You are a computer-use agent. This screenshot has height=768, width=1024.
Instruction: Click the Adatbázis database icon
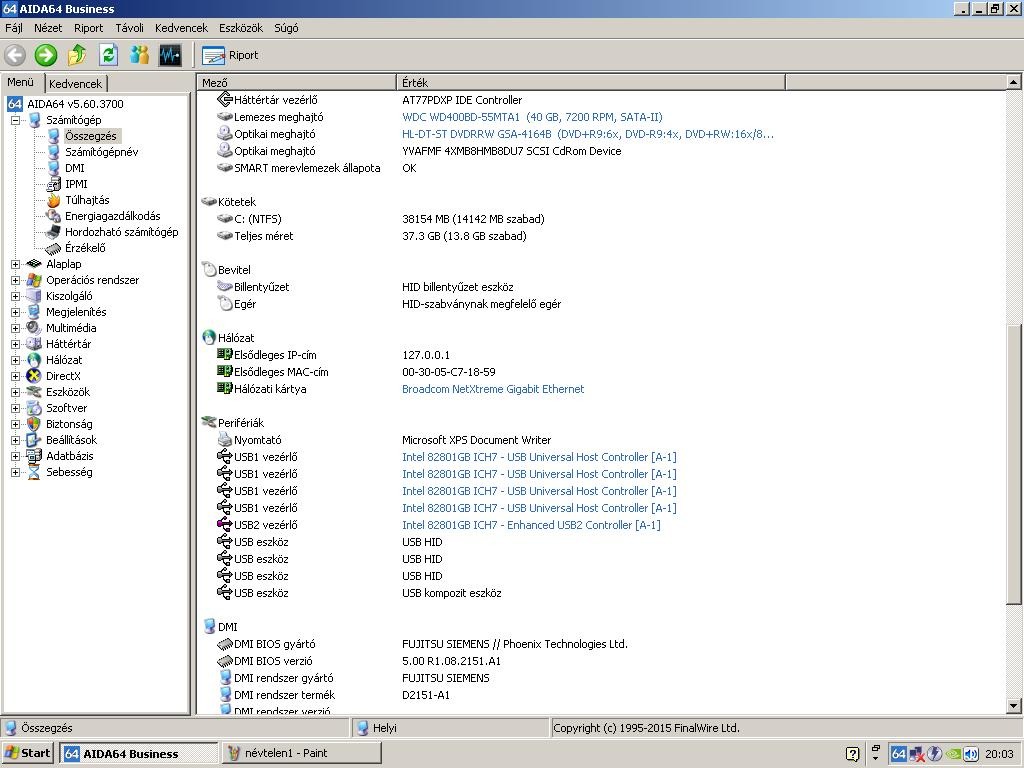pos(34,456)
